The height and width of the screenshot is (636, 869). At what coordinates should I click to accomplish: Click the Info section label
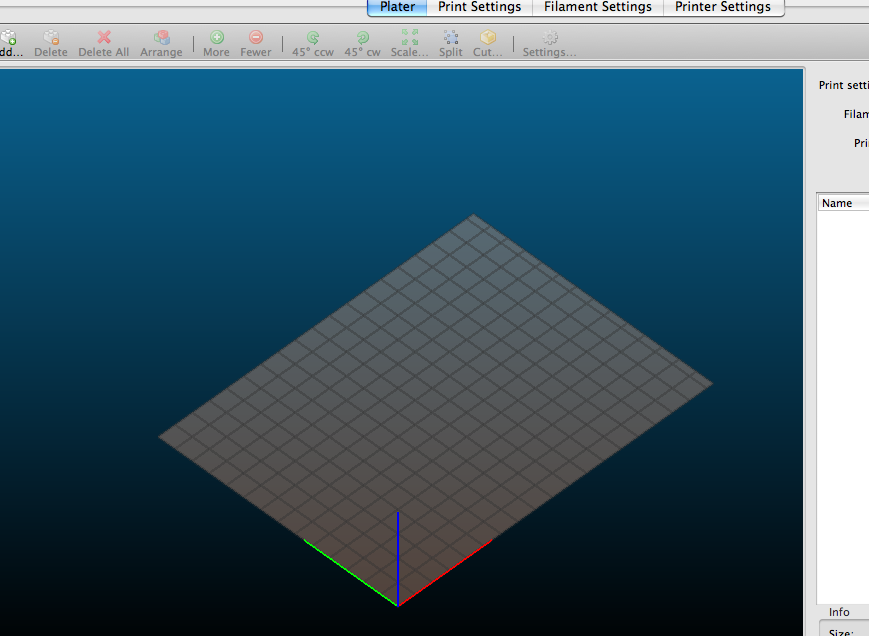coord(839,612)
